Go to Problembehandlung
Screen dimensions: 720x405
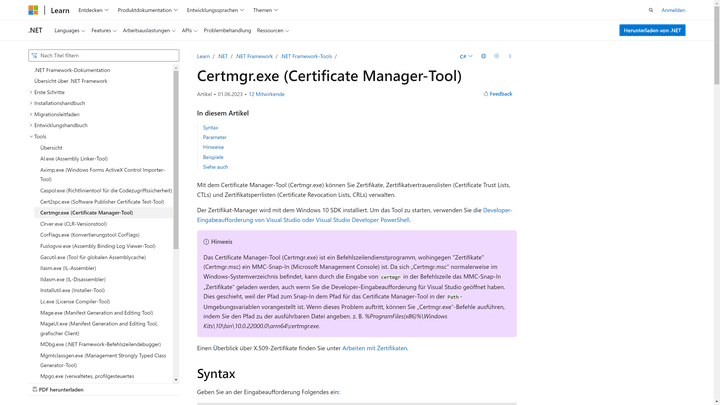[x=227, y=31]
